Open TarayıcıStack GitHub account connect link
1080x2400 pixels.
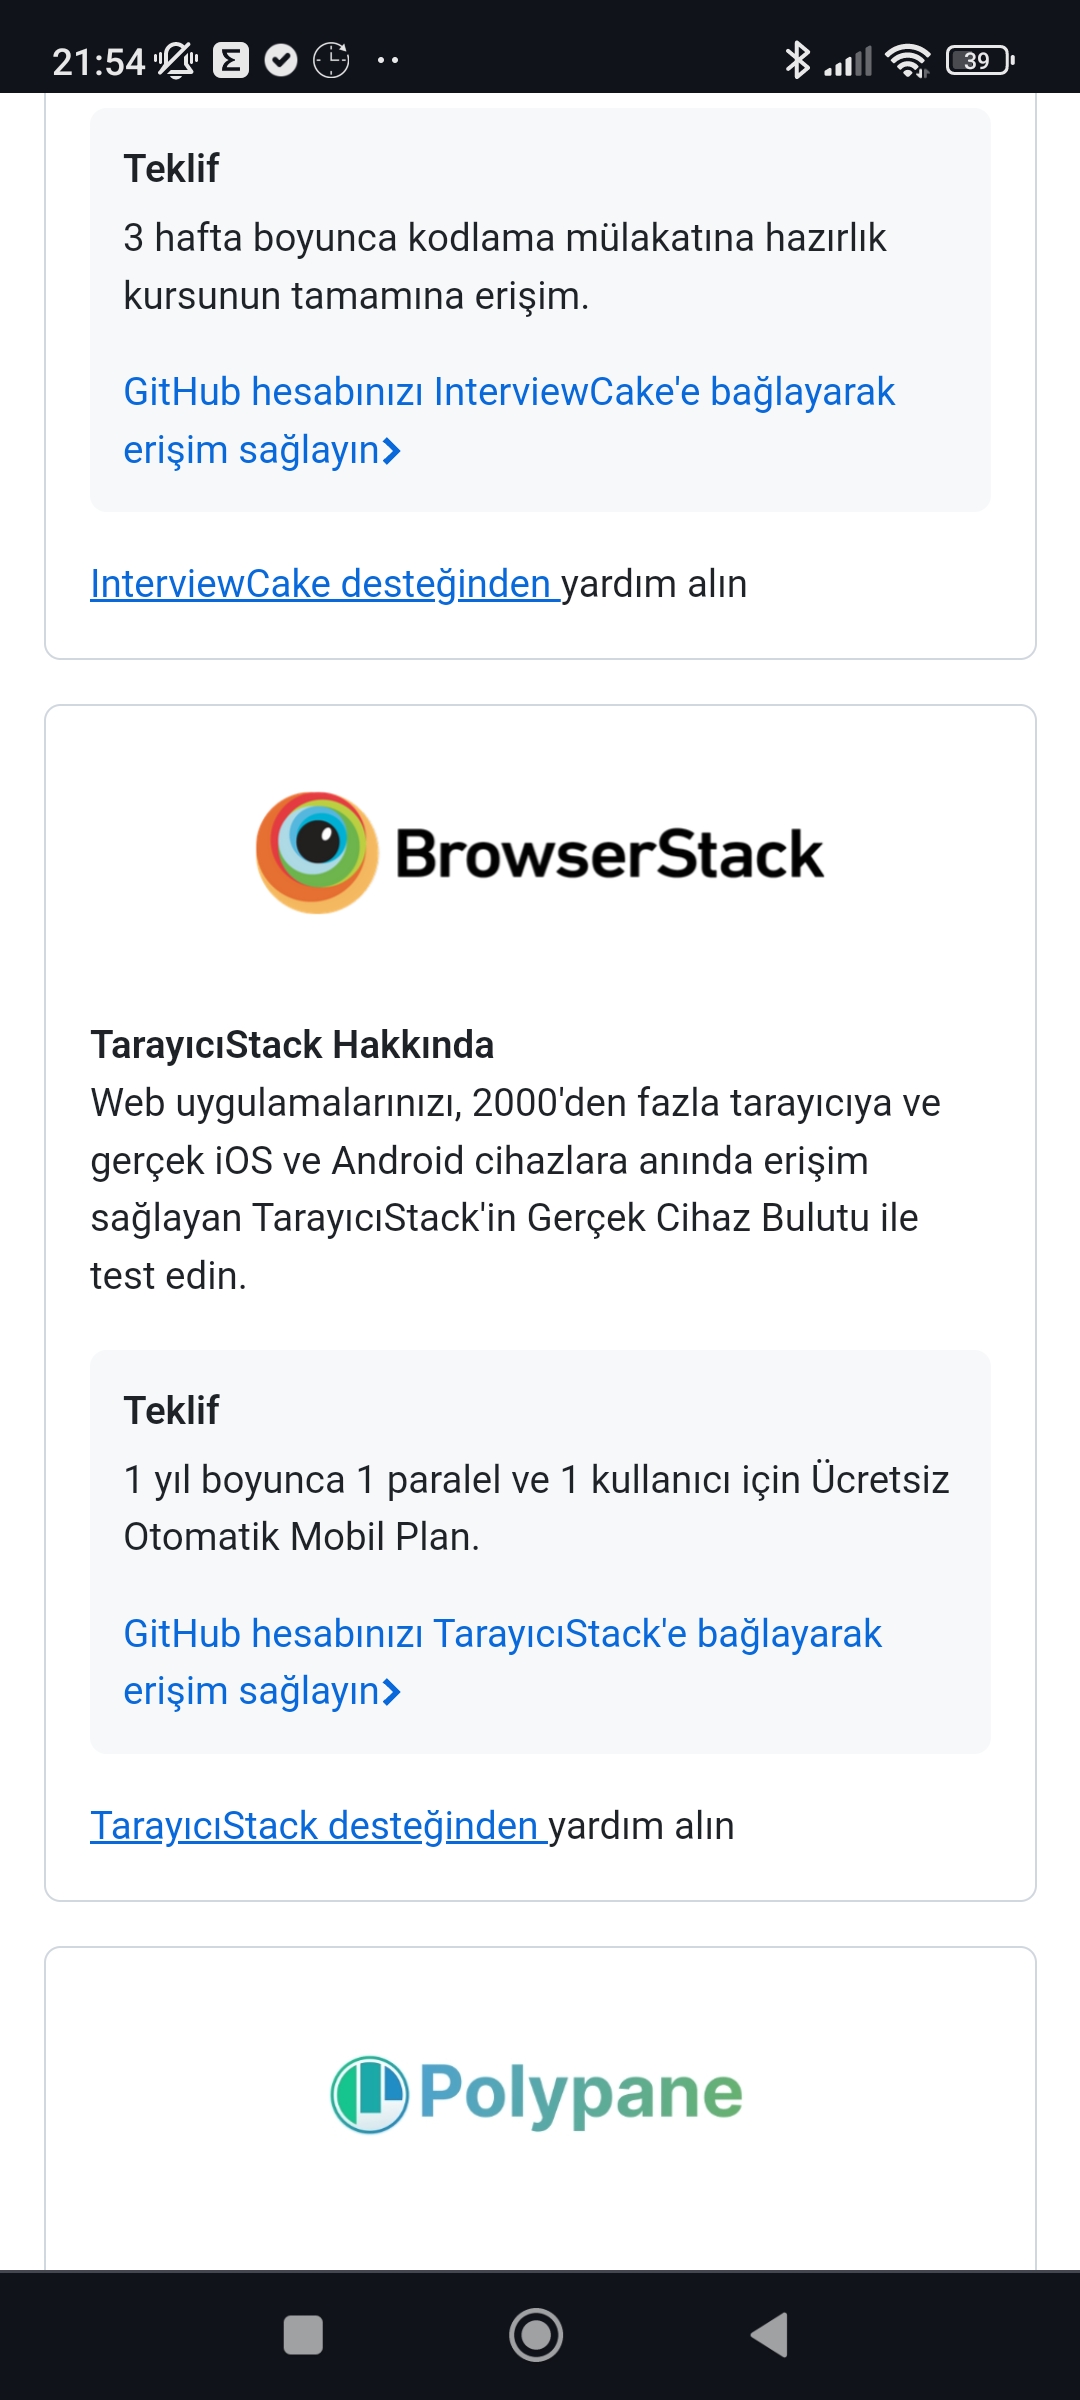click(x=503, y=1662)
